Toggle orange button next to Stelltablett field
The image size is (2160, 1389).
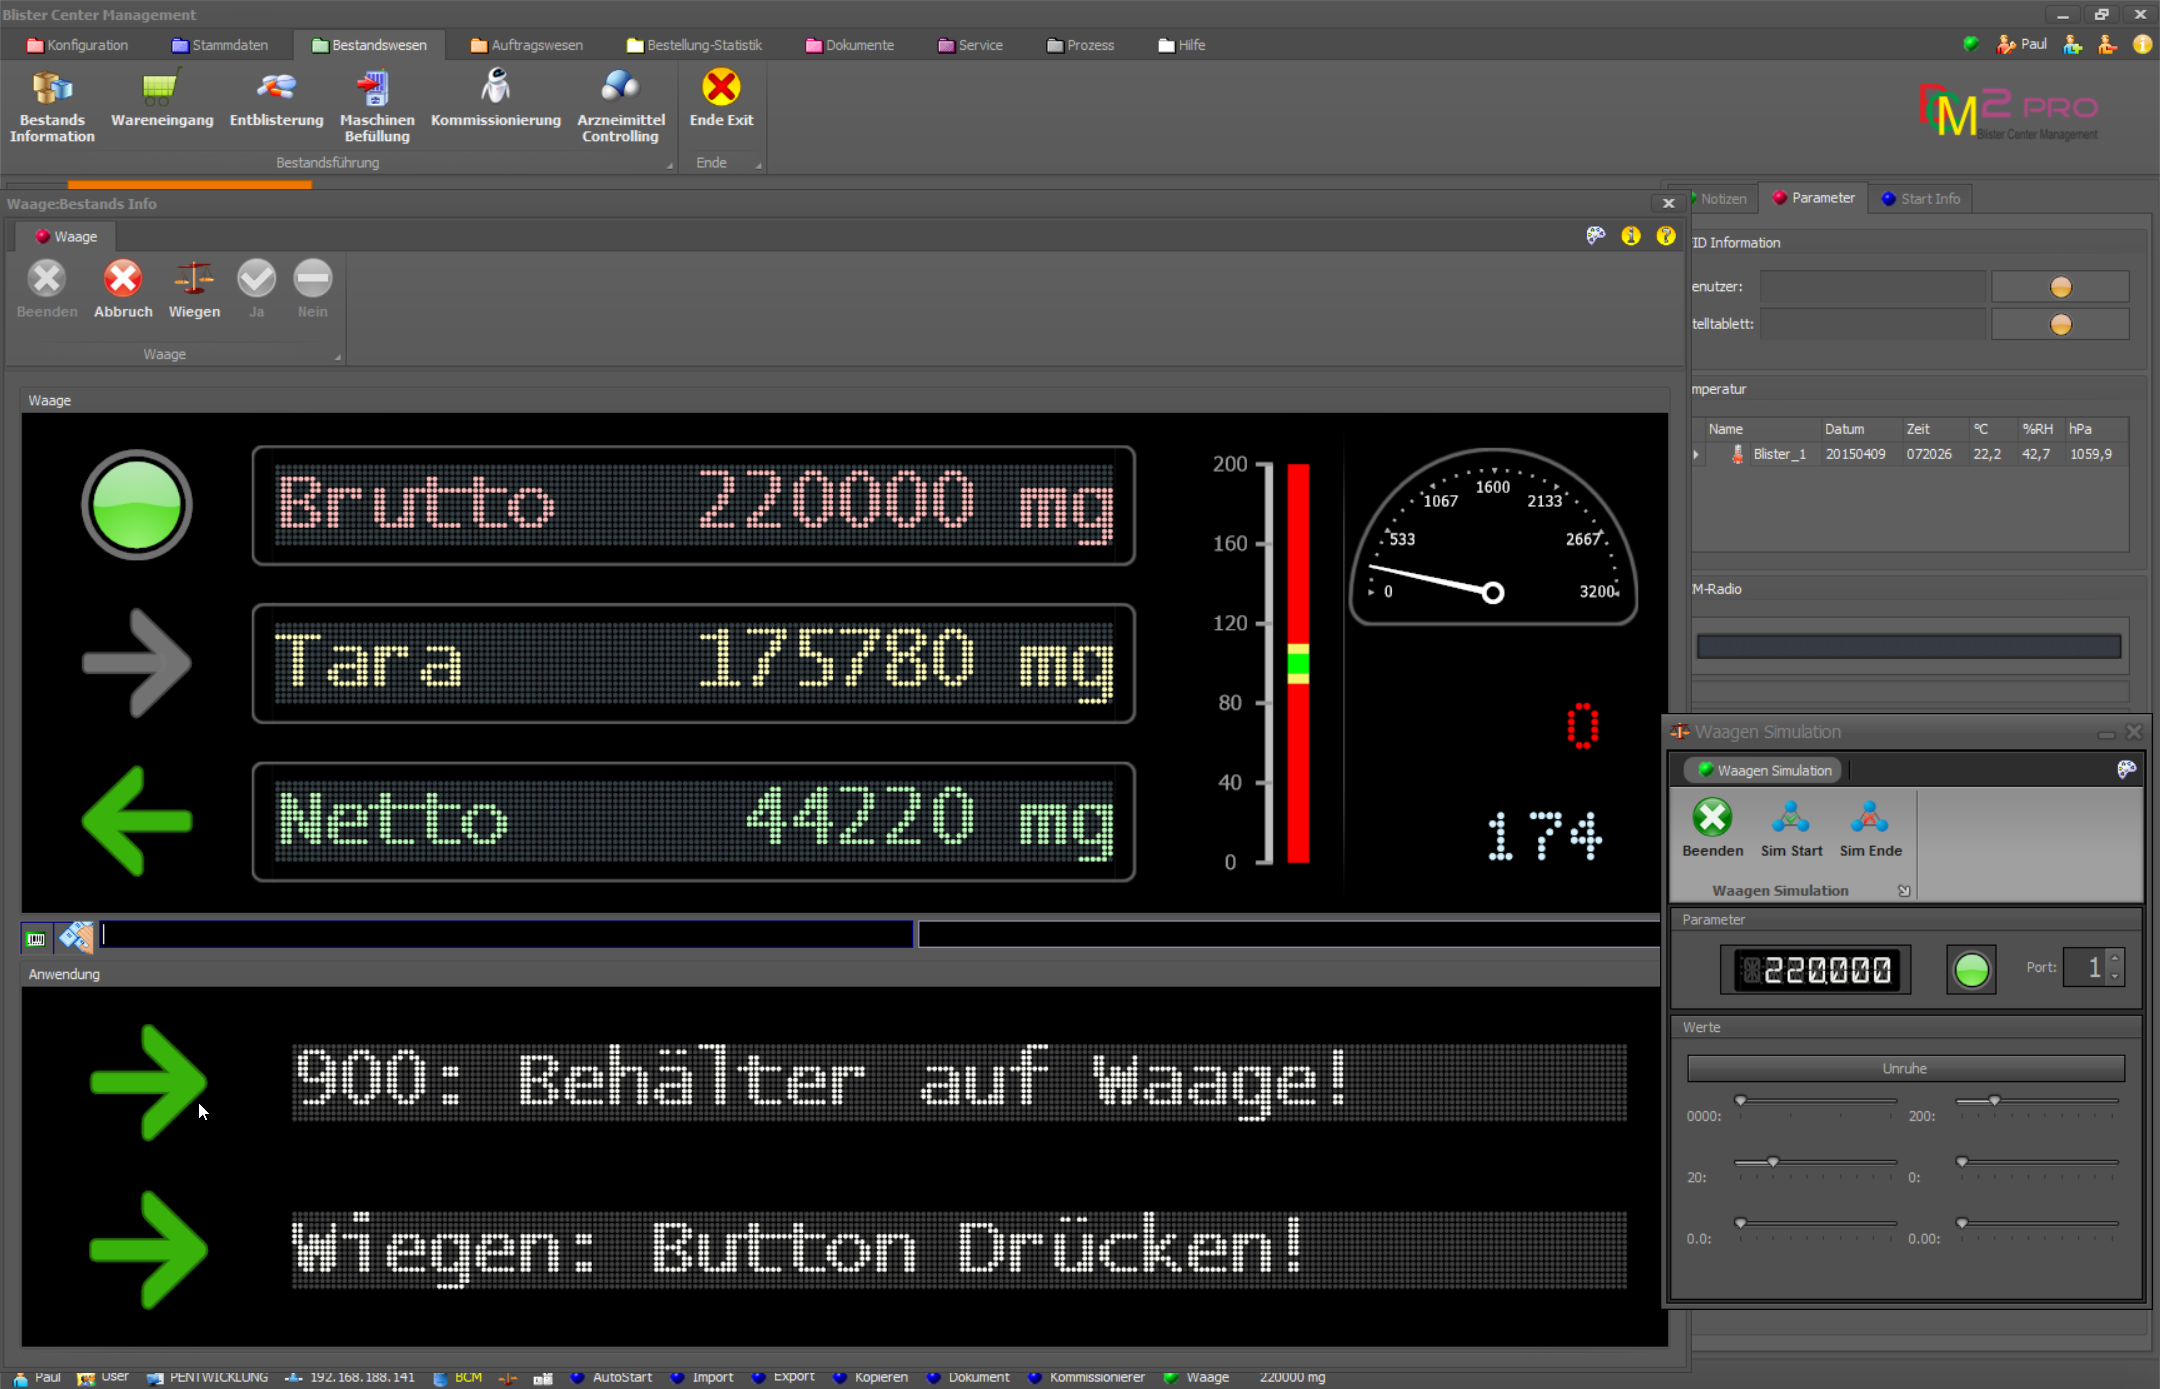pyautogui.click(x=2060, y=324)
